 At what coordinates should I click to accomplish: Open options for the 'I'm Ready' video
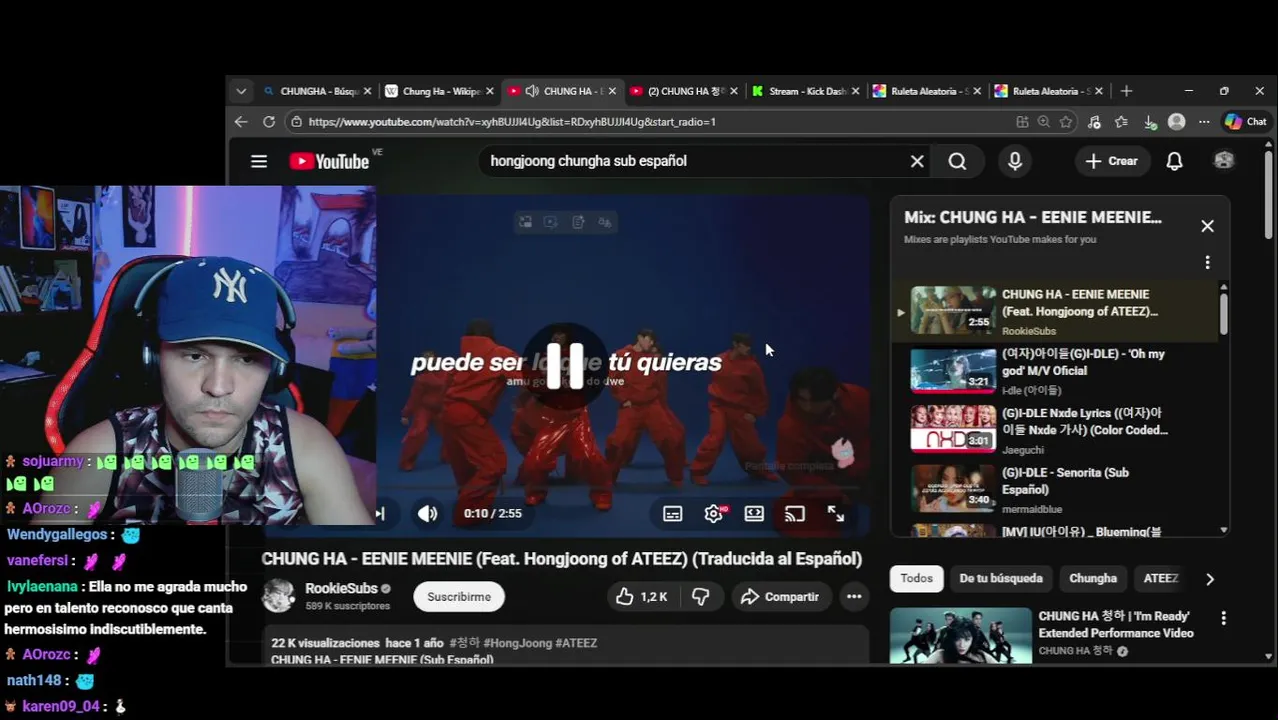click(1223, 619)
